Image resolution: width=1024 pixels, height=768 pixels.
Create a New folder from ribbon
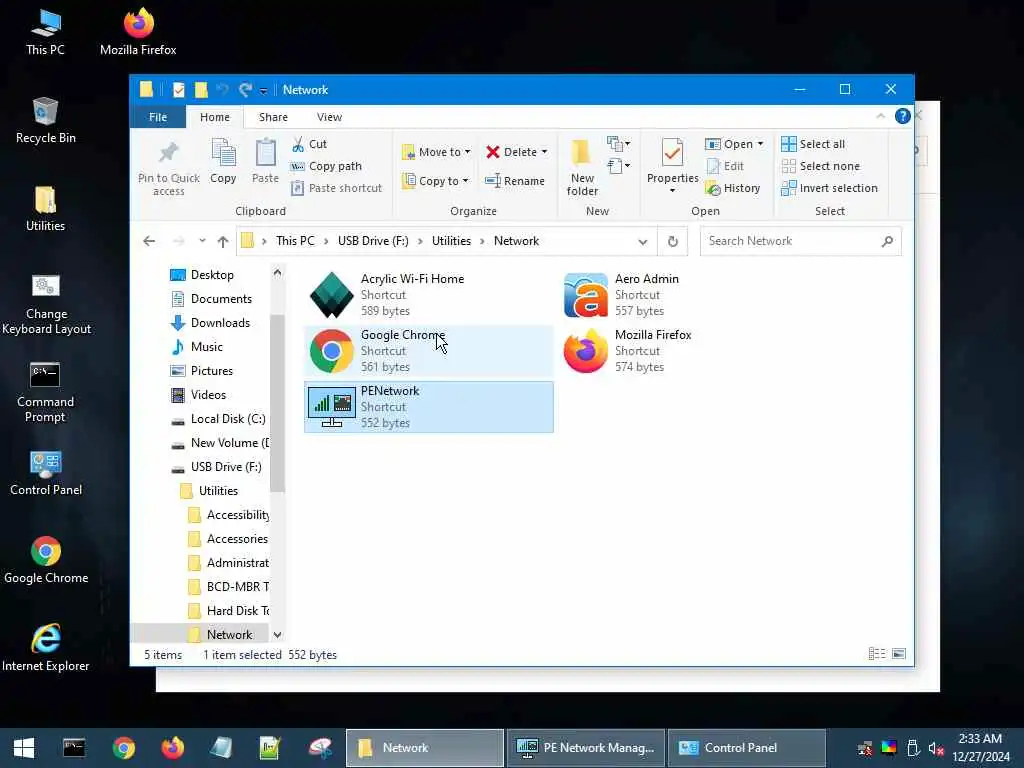coord(582,168)
